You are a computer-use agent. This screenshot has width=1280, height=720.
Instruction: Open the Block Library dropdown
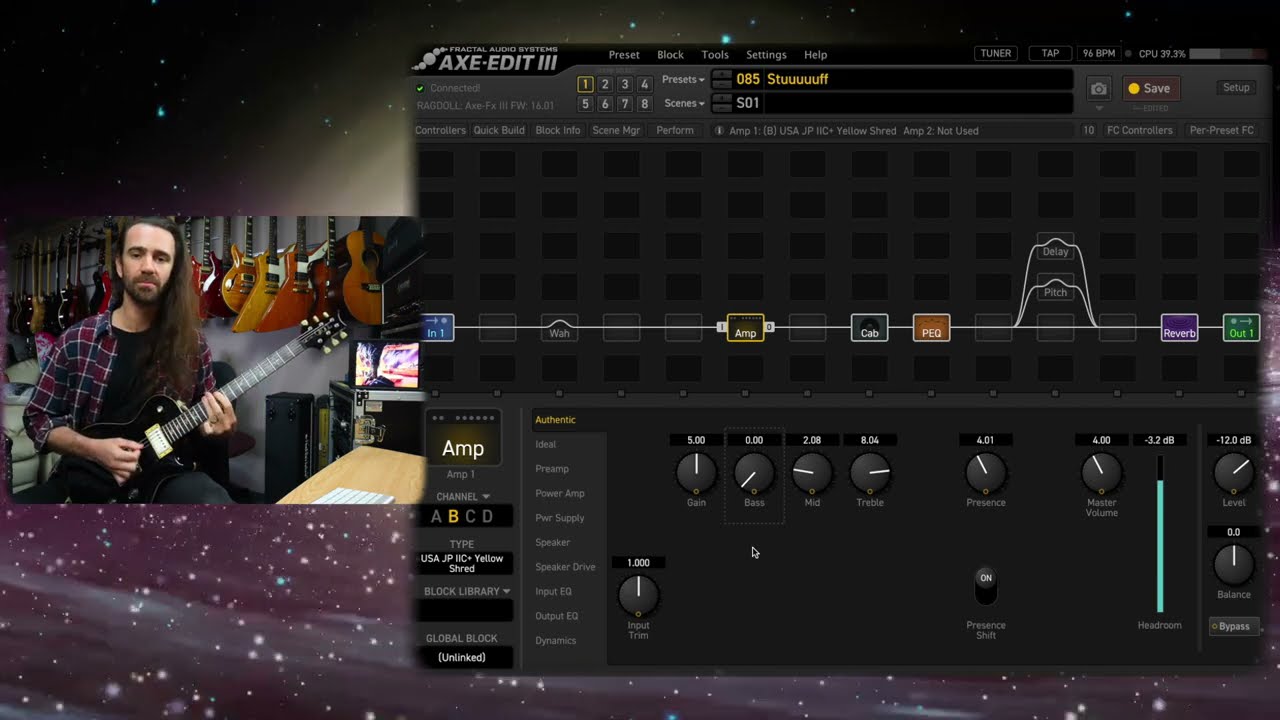click(x=467, y=591)
